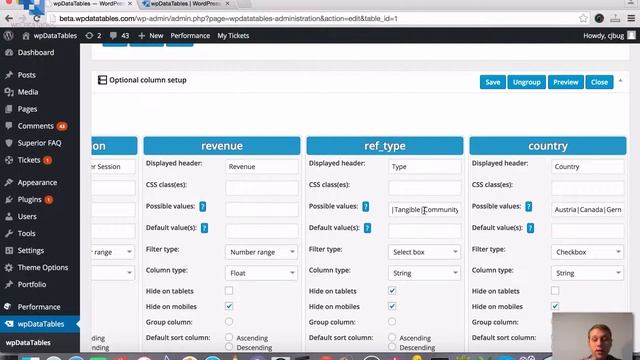
Task: Open Appearance in sidebar
Action: pyautogui.click(x=37, y=182)
